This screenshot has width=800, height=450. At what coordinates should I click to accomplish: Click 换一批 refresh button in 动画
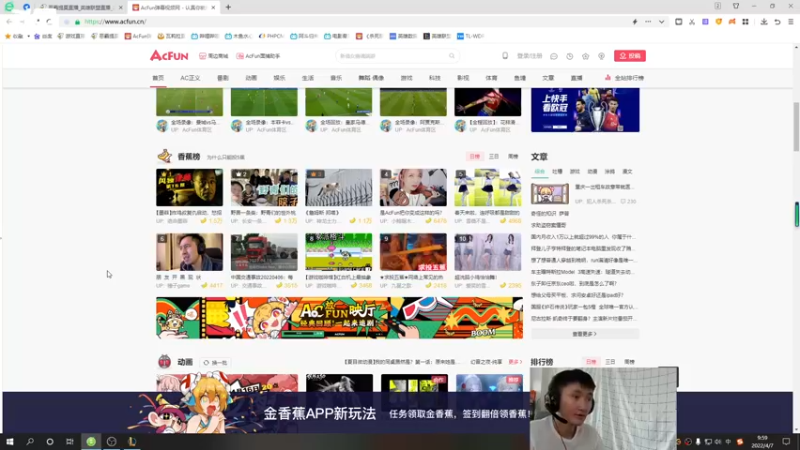[215, 363]
